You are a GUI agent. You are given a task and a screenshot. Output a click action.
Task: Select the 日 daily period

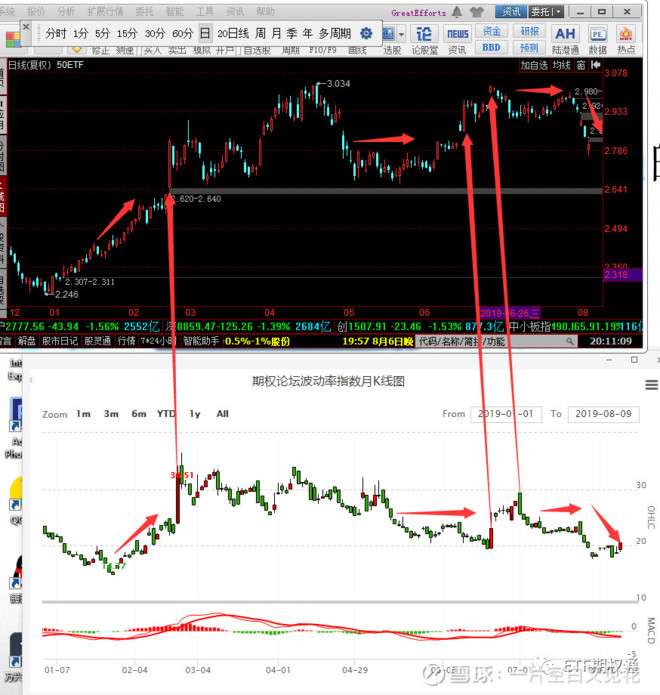pyautogui.click(x=205, y=33)
